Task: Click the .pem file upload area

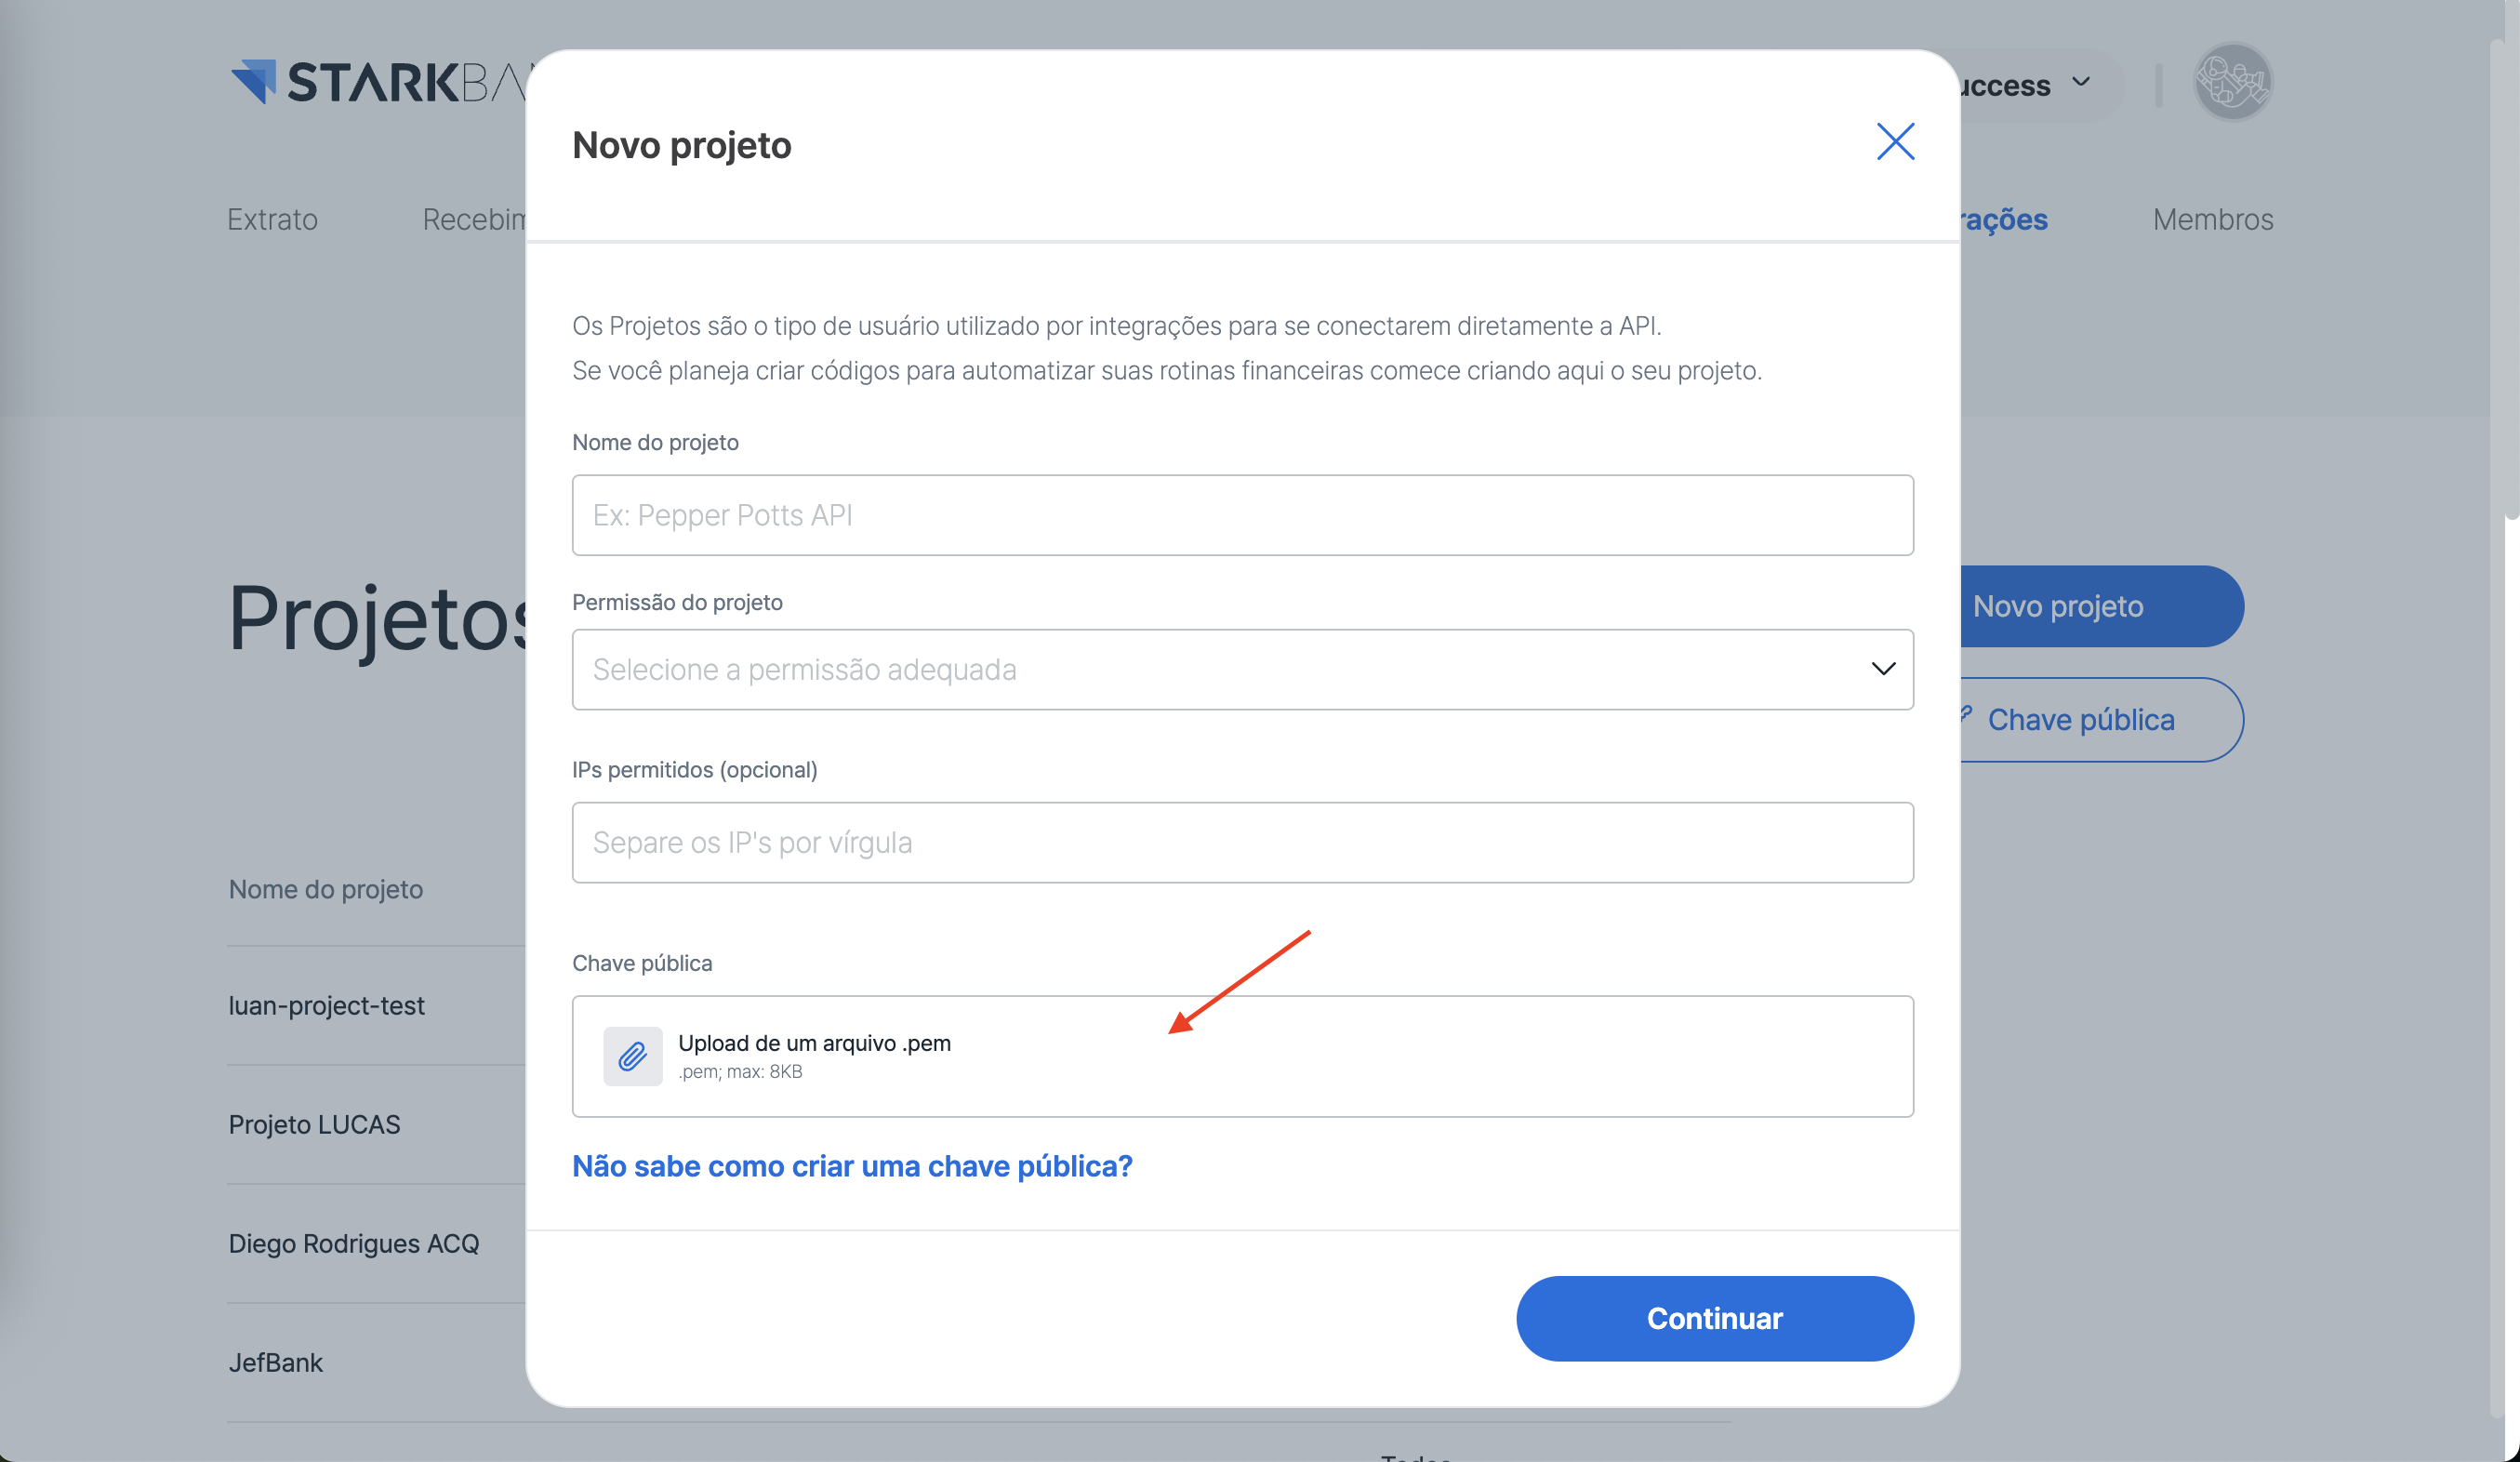Action: pos(1242,1056)
